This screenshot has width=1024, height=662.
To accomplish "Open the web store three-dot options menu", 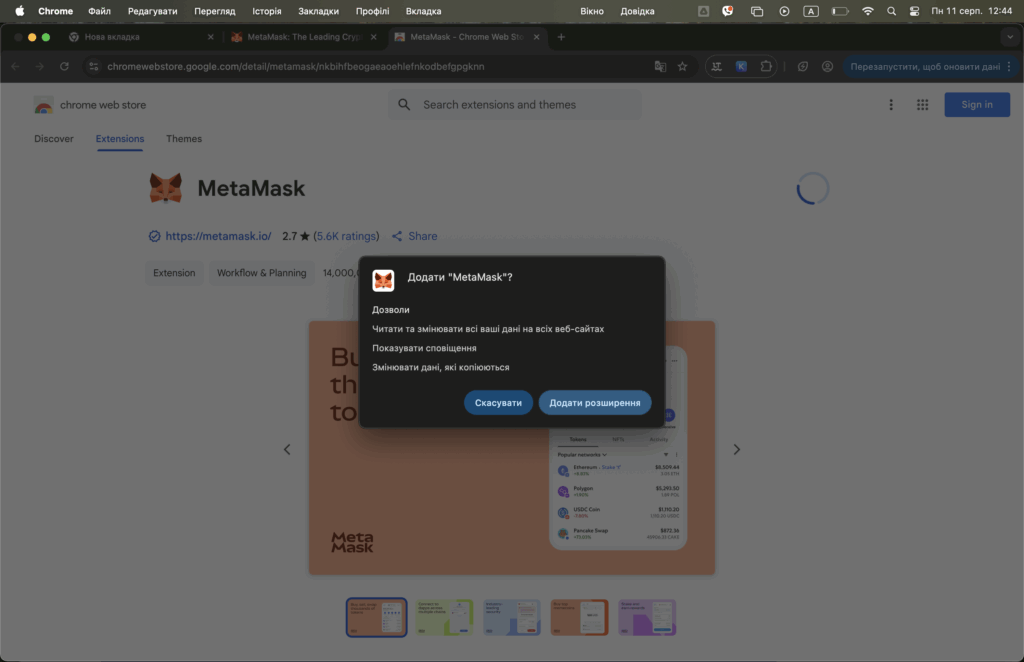I will [x=891, y=105].
